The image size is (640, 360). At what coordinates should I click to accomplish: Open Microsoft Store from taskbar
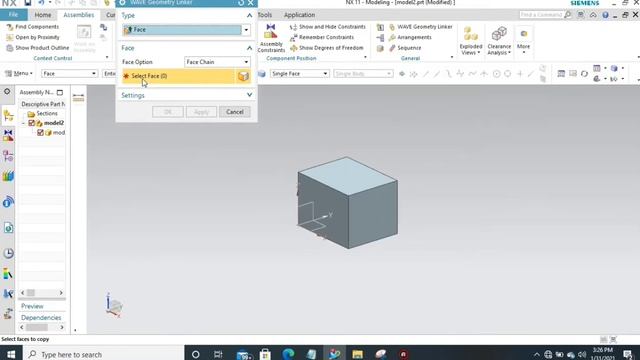coord(265,354)
